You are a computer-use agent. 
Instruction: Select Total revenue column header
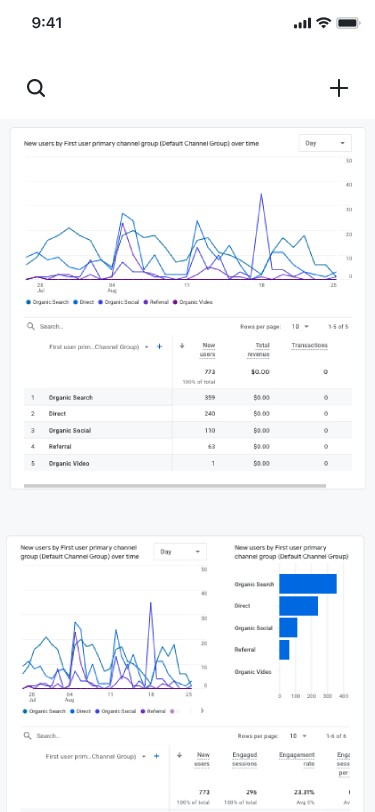coord(262,350)
